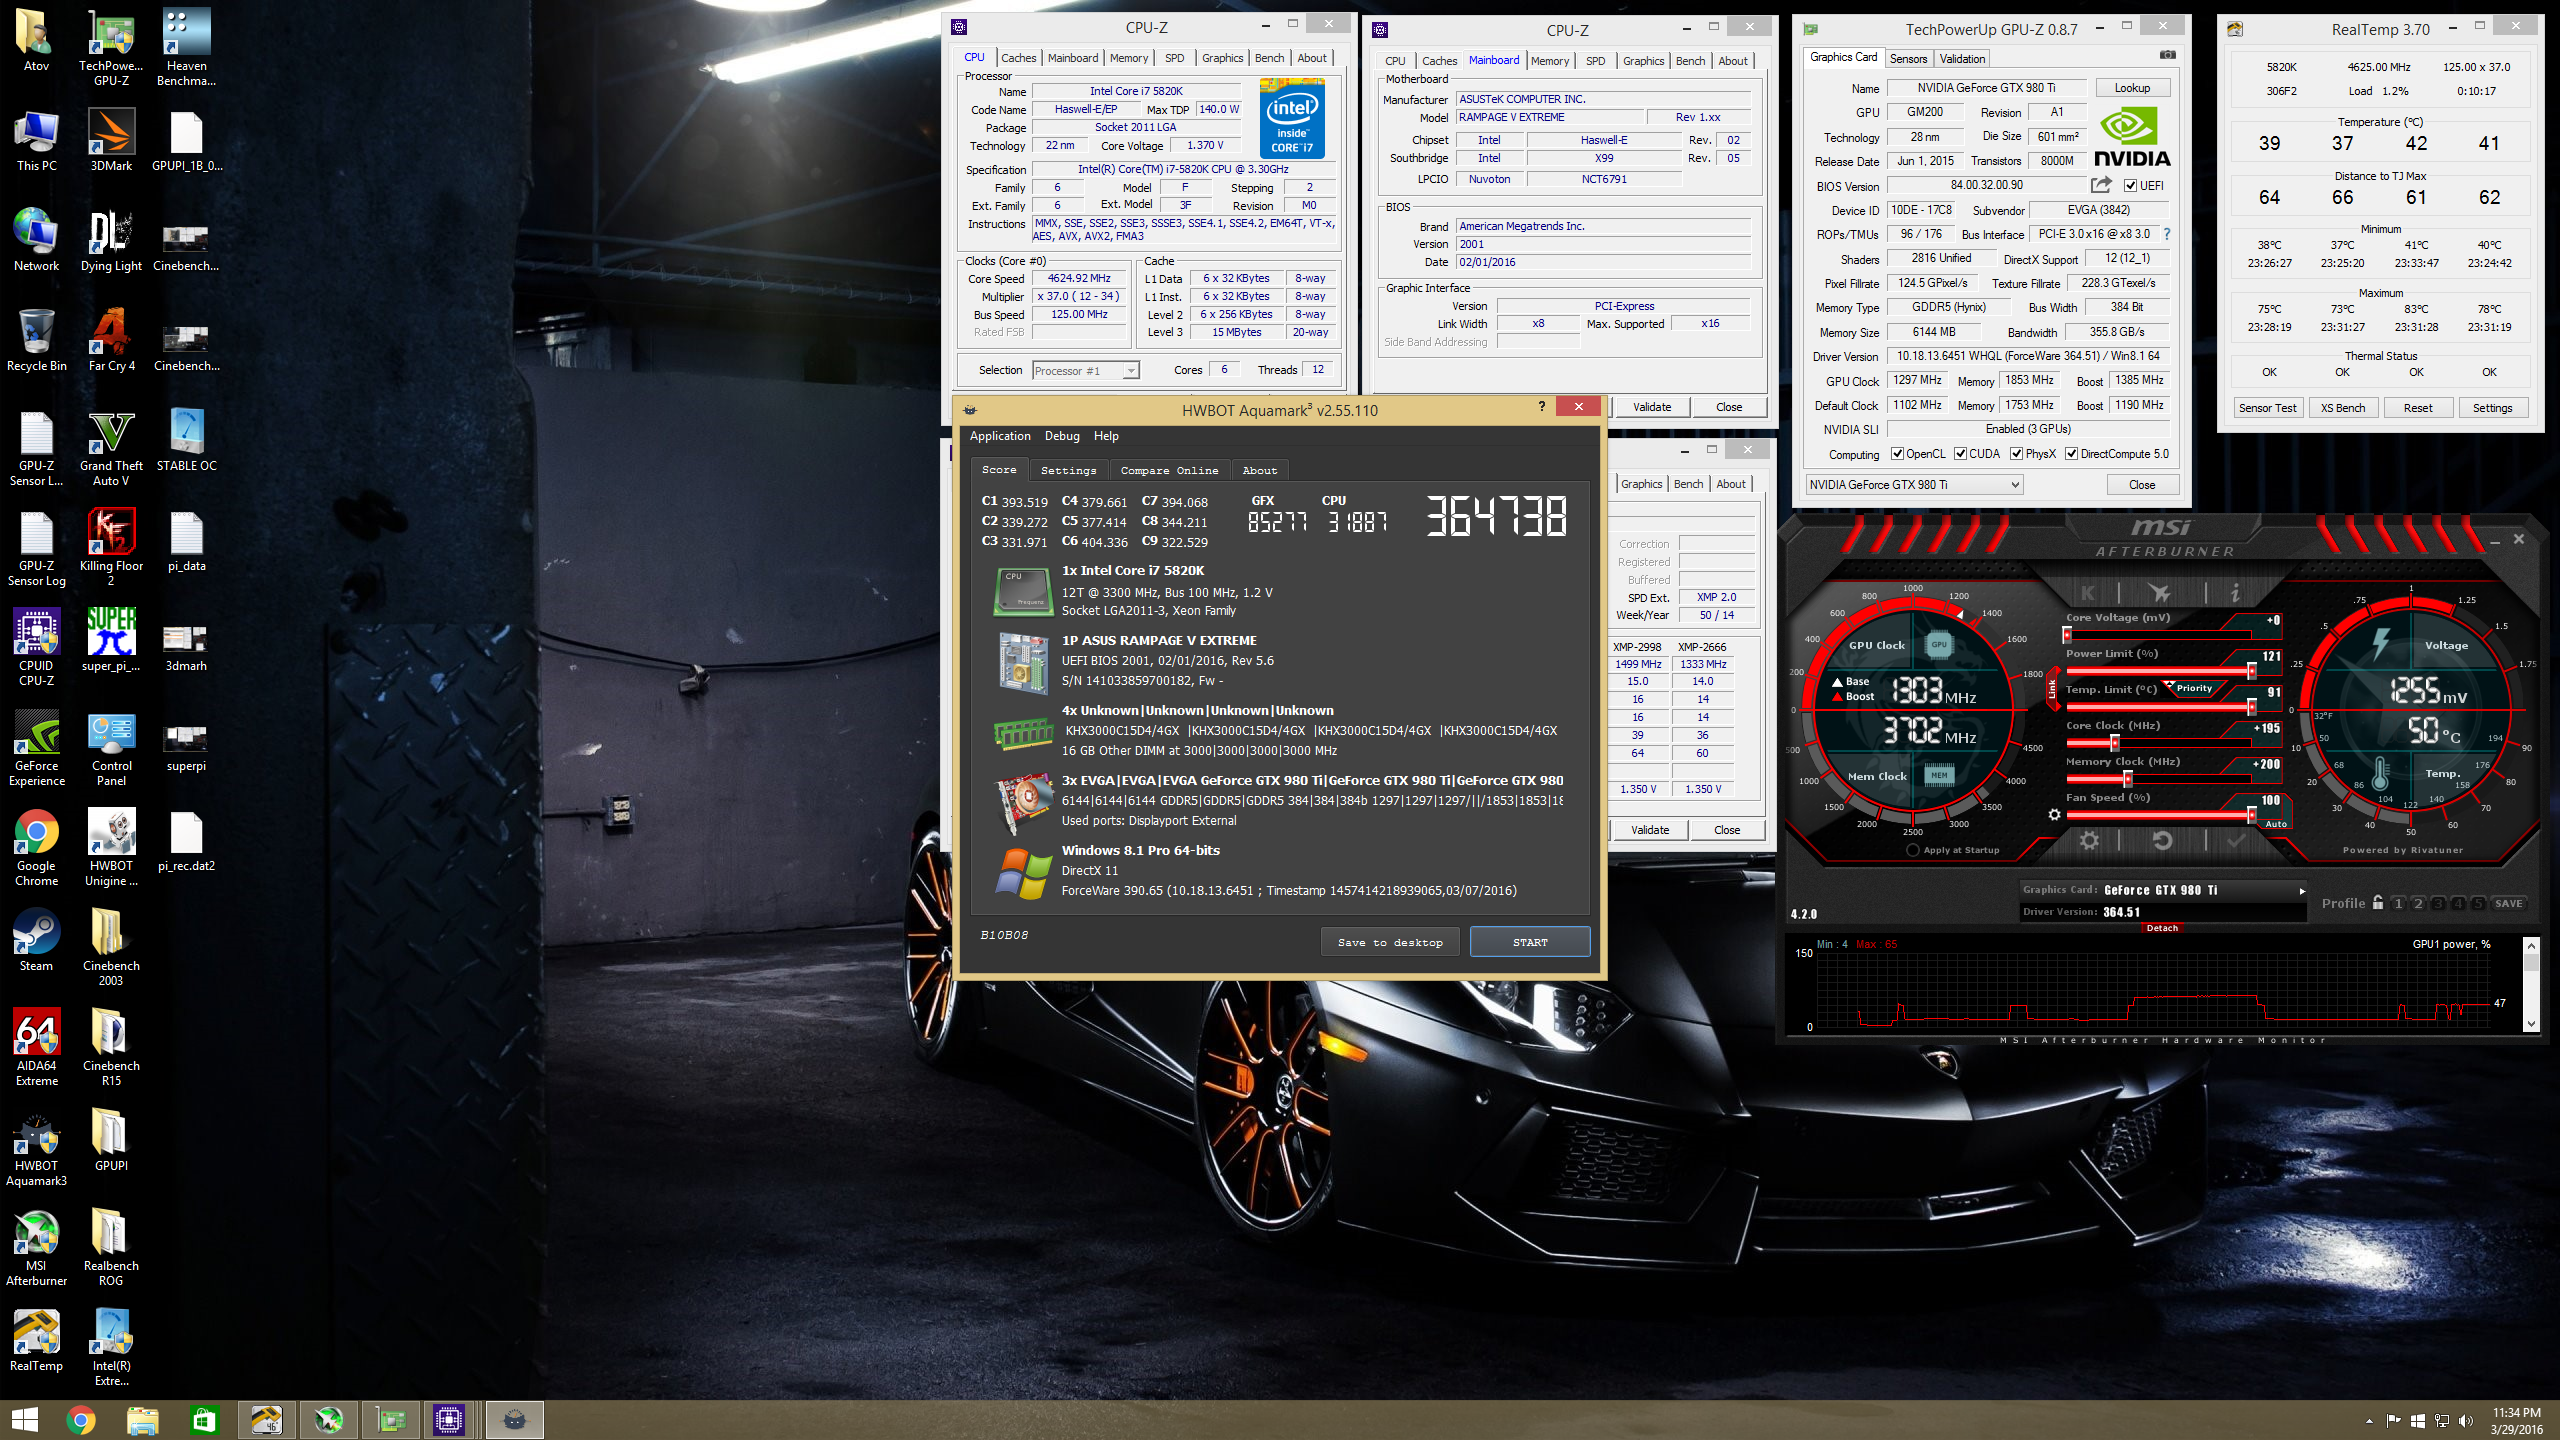Screen dimensions: 2560x1440
Task: Open 3DMark desktop icon
Action: (x=111, y=141)
